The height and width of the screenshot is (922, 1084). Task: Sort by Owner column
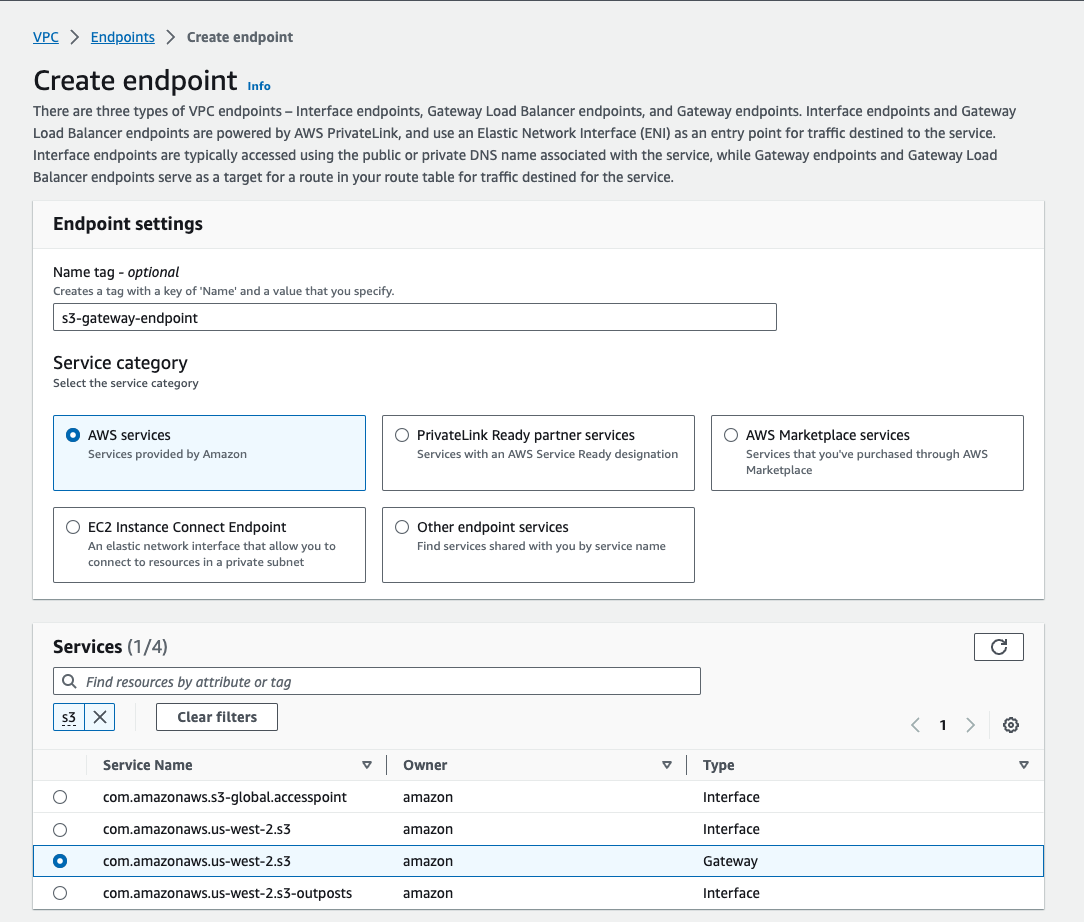click(667, 765)
